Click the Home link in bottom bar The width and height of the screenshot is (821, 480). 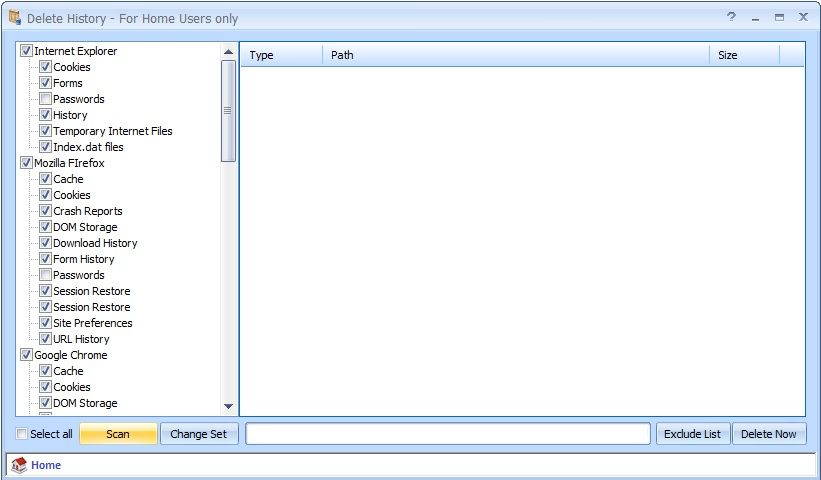(x=46, y=465)
